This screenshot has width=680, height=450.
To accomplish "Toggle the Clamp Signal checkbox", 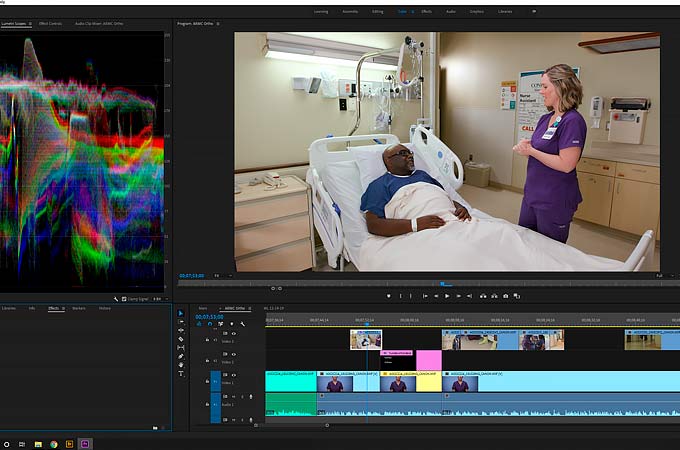I will [x=124, y=298].
